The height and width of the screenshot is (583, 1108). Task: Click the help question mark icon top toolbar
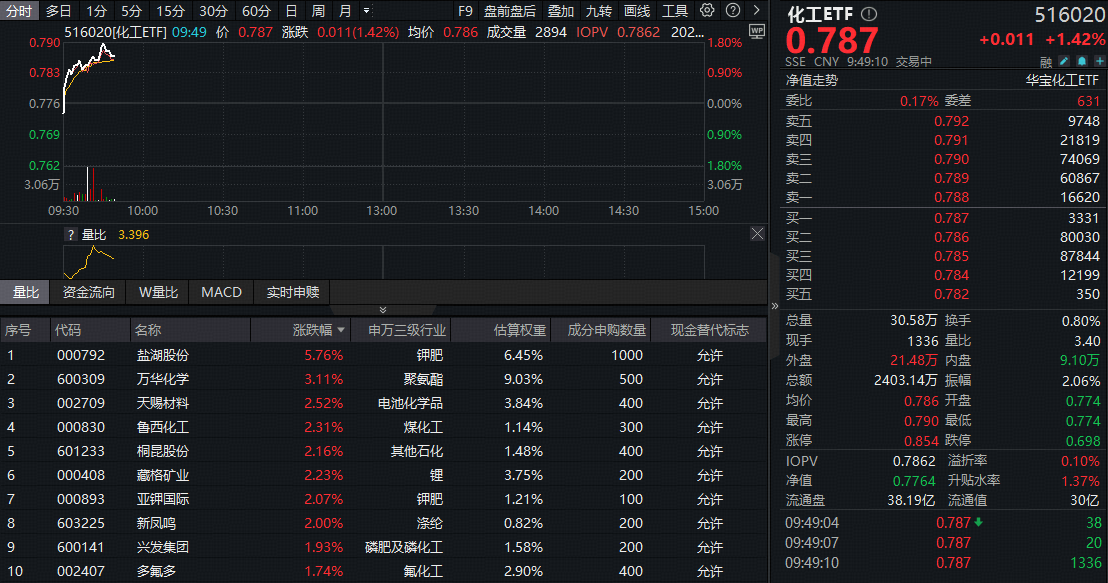732,11
